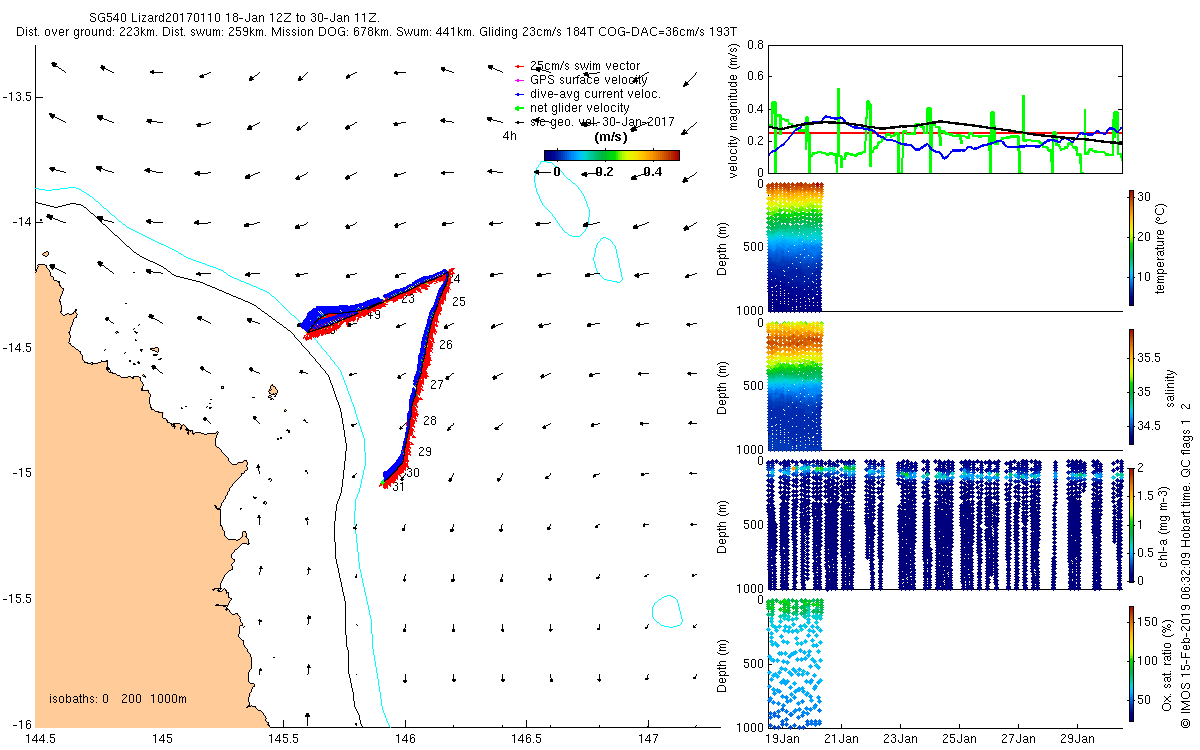This screenshot has height=750, width=1200.
Task: Click the IMOS copyright text on the right edge
Action: (1186, 564)
